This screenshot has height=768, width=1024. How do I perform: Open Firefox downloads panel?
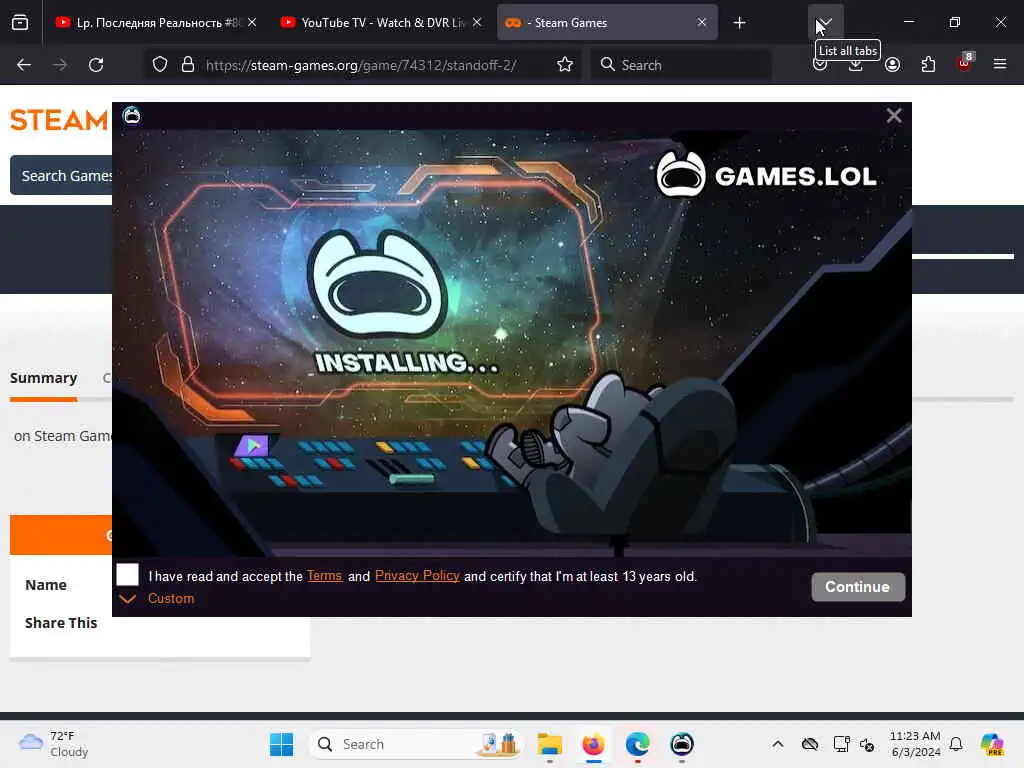coord(856,65)
